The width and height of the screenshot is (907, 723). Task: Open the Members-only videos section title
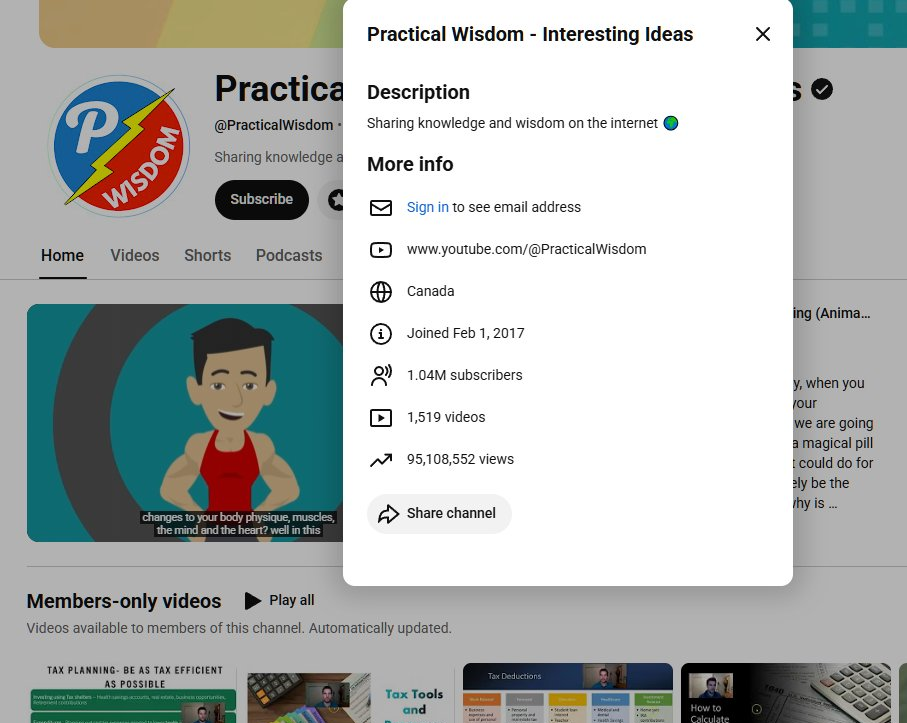(124, 601)
